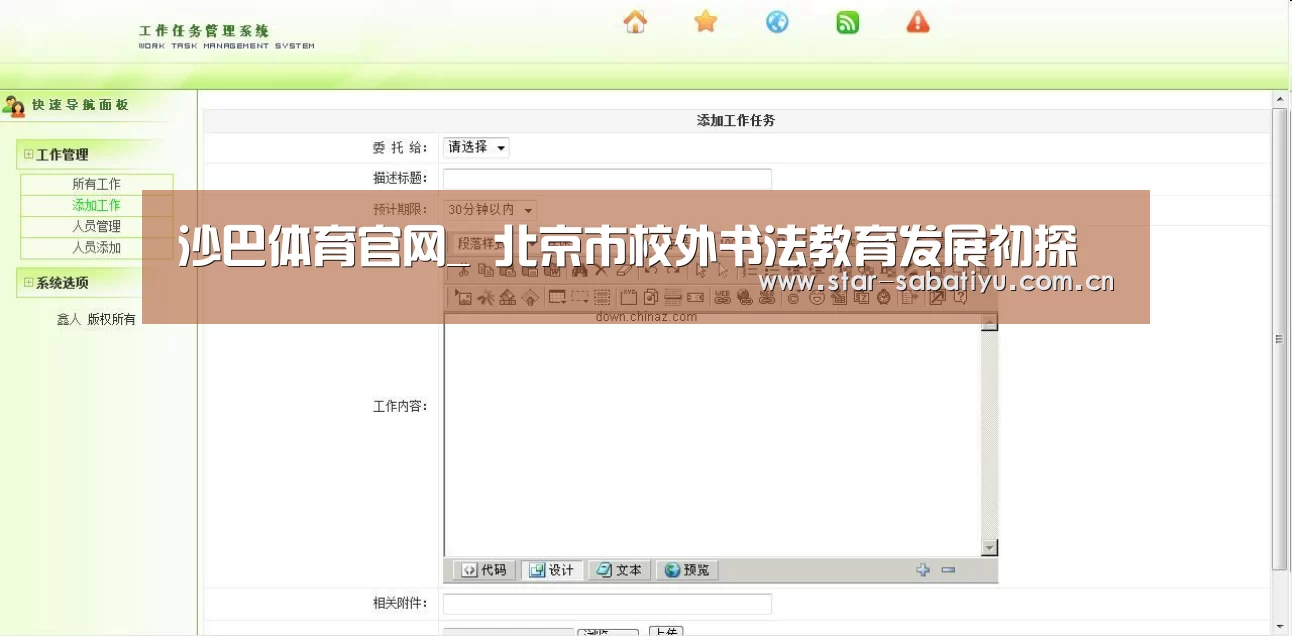Click the editor scrollbar up arrow
Screen dimensions: 1292x636
click(x=990, y=323)
